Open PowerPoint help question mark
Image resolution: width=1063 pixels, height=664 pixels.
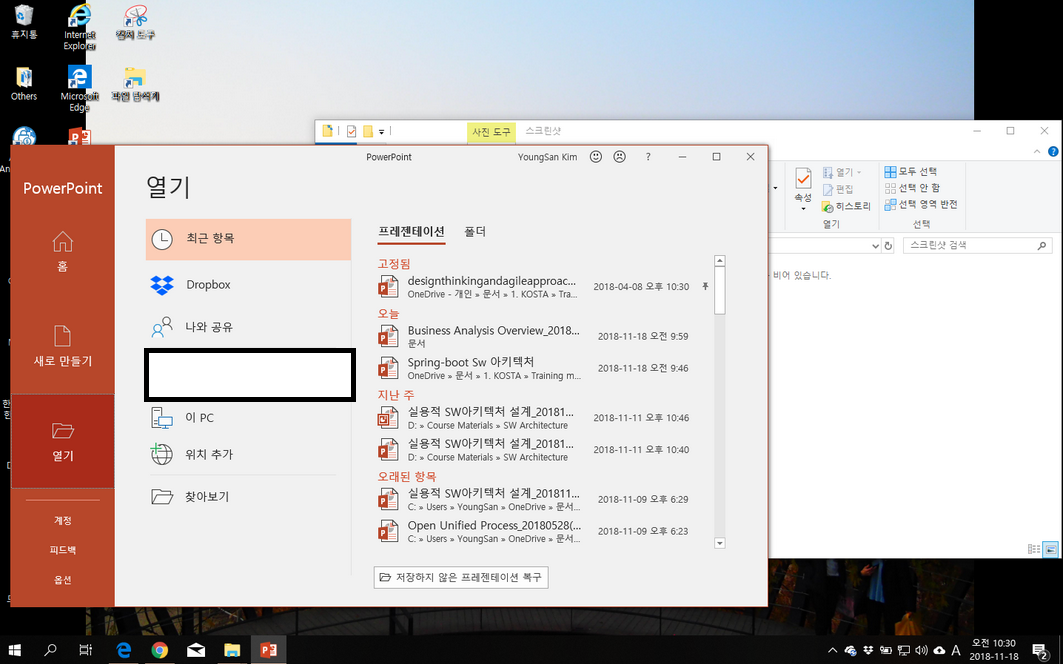point(648,157)
